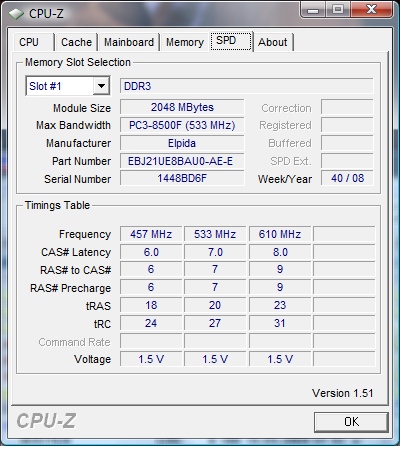This screenshot has width=400, height=450.
Task: Click the RAS# Precharge label
Action: (x=70, y=288)
